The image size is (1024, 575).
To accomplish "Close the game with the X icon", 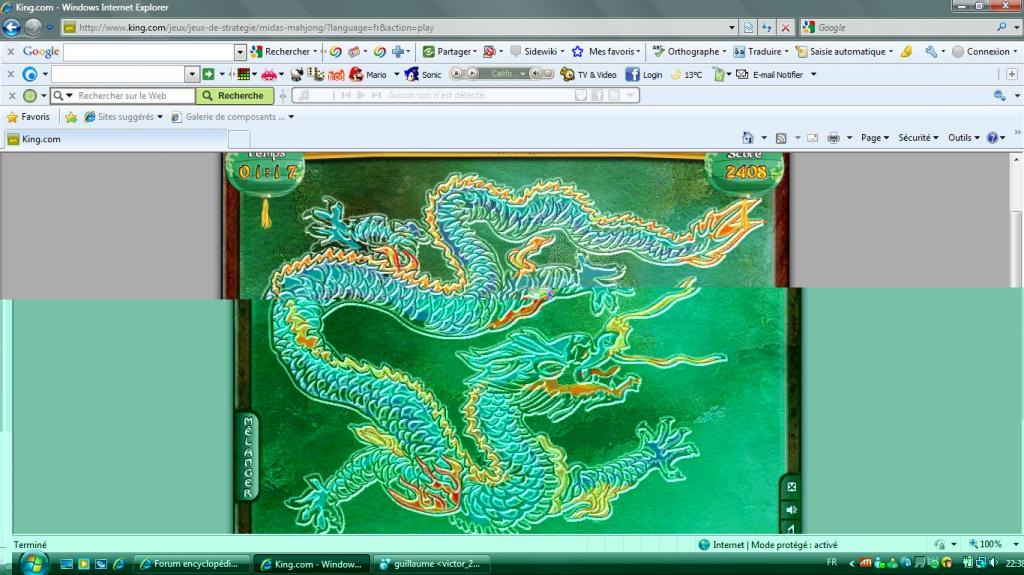I will coord(792,487).
